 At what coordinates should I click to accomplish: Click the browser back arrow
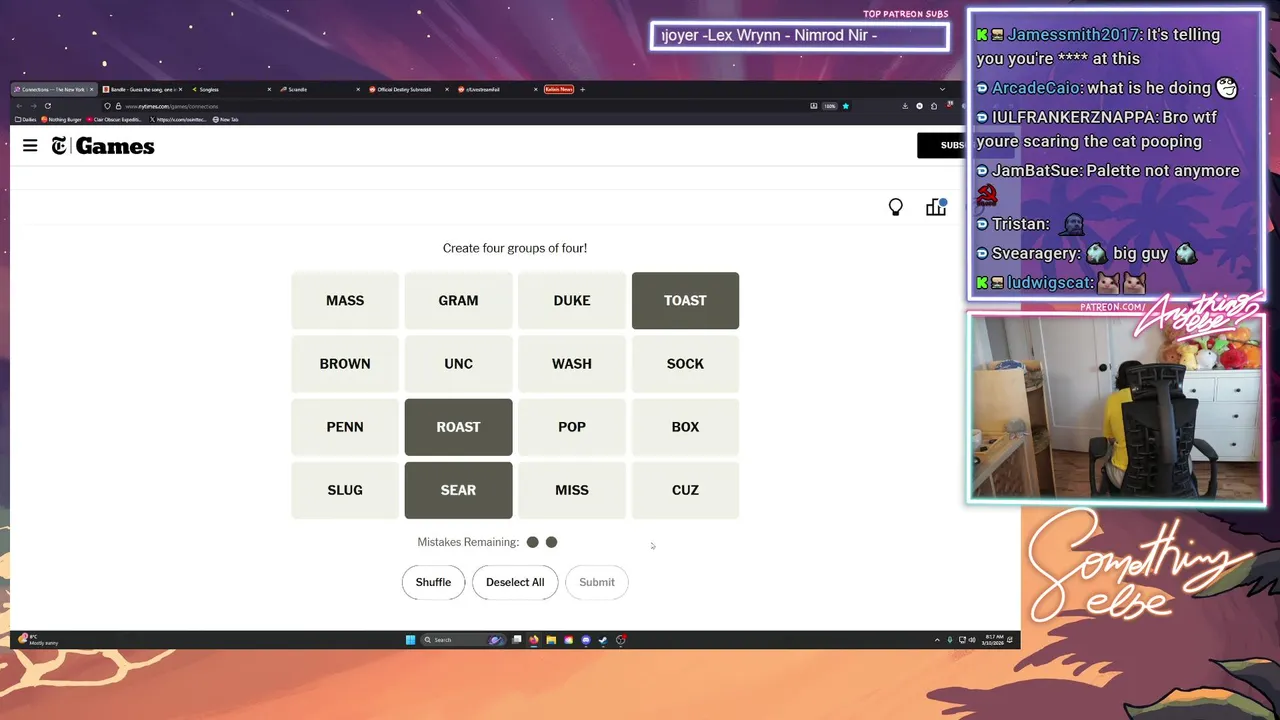(19, 106)
